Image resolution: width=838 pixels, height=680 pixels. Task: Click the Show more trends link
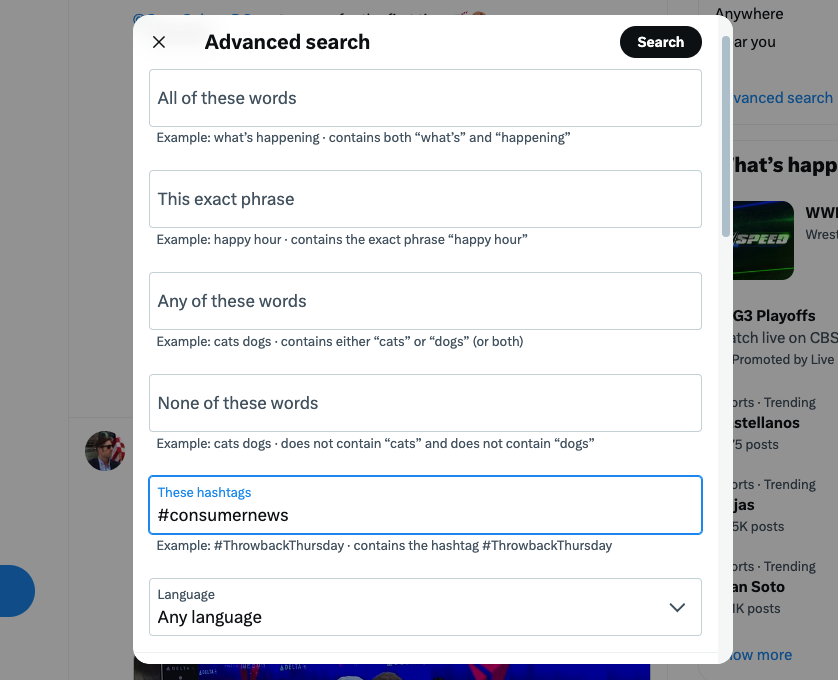762,655
